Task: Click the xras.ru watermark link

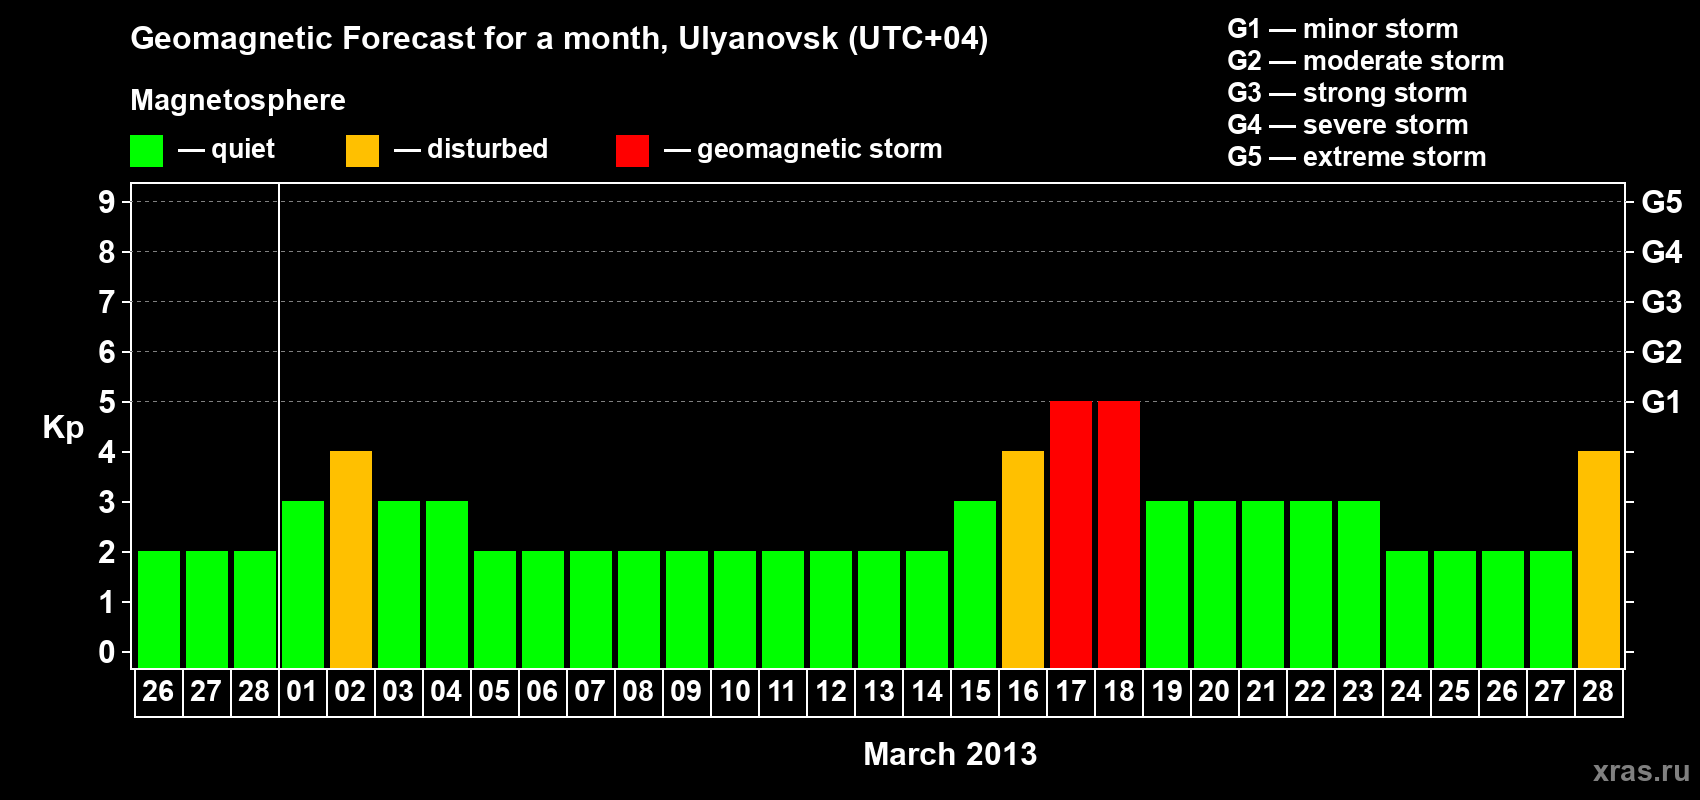Action: pos(1641,770)
